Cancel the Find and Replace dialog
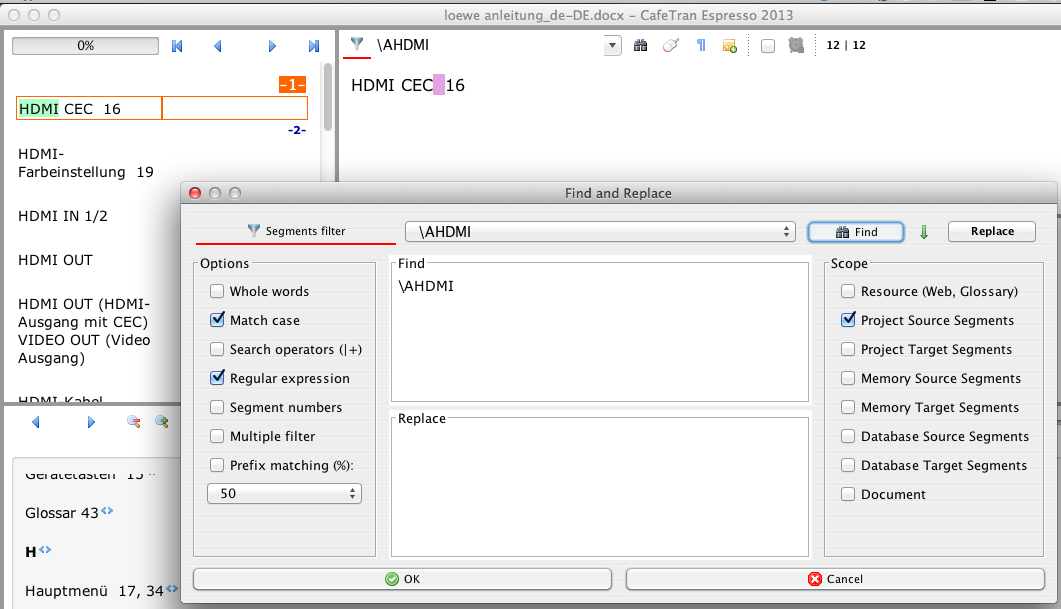 click(x=835, y=579)
